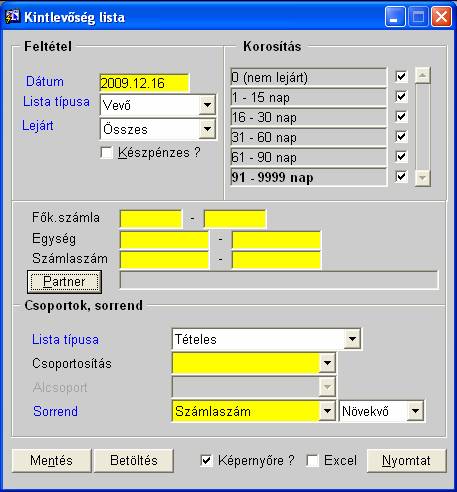
Task: Open the Vevő list type dropdown
Action: [x=207, y=105]
